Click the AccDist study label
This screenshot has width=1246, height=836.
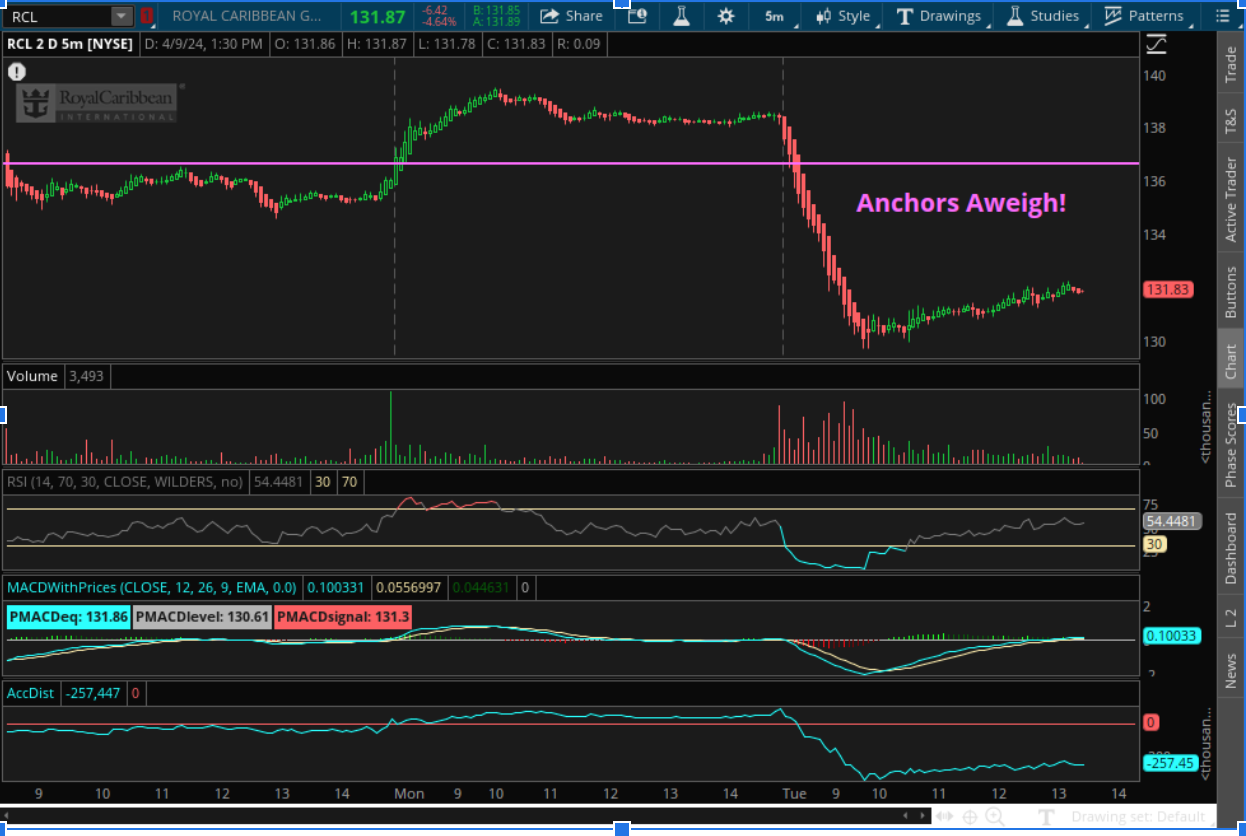coord(32,692)
